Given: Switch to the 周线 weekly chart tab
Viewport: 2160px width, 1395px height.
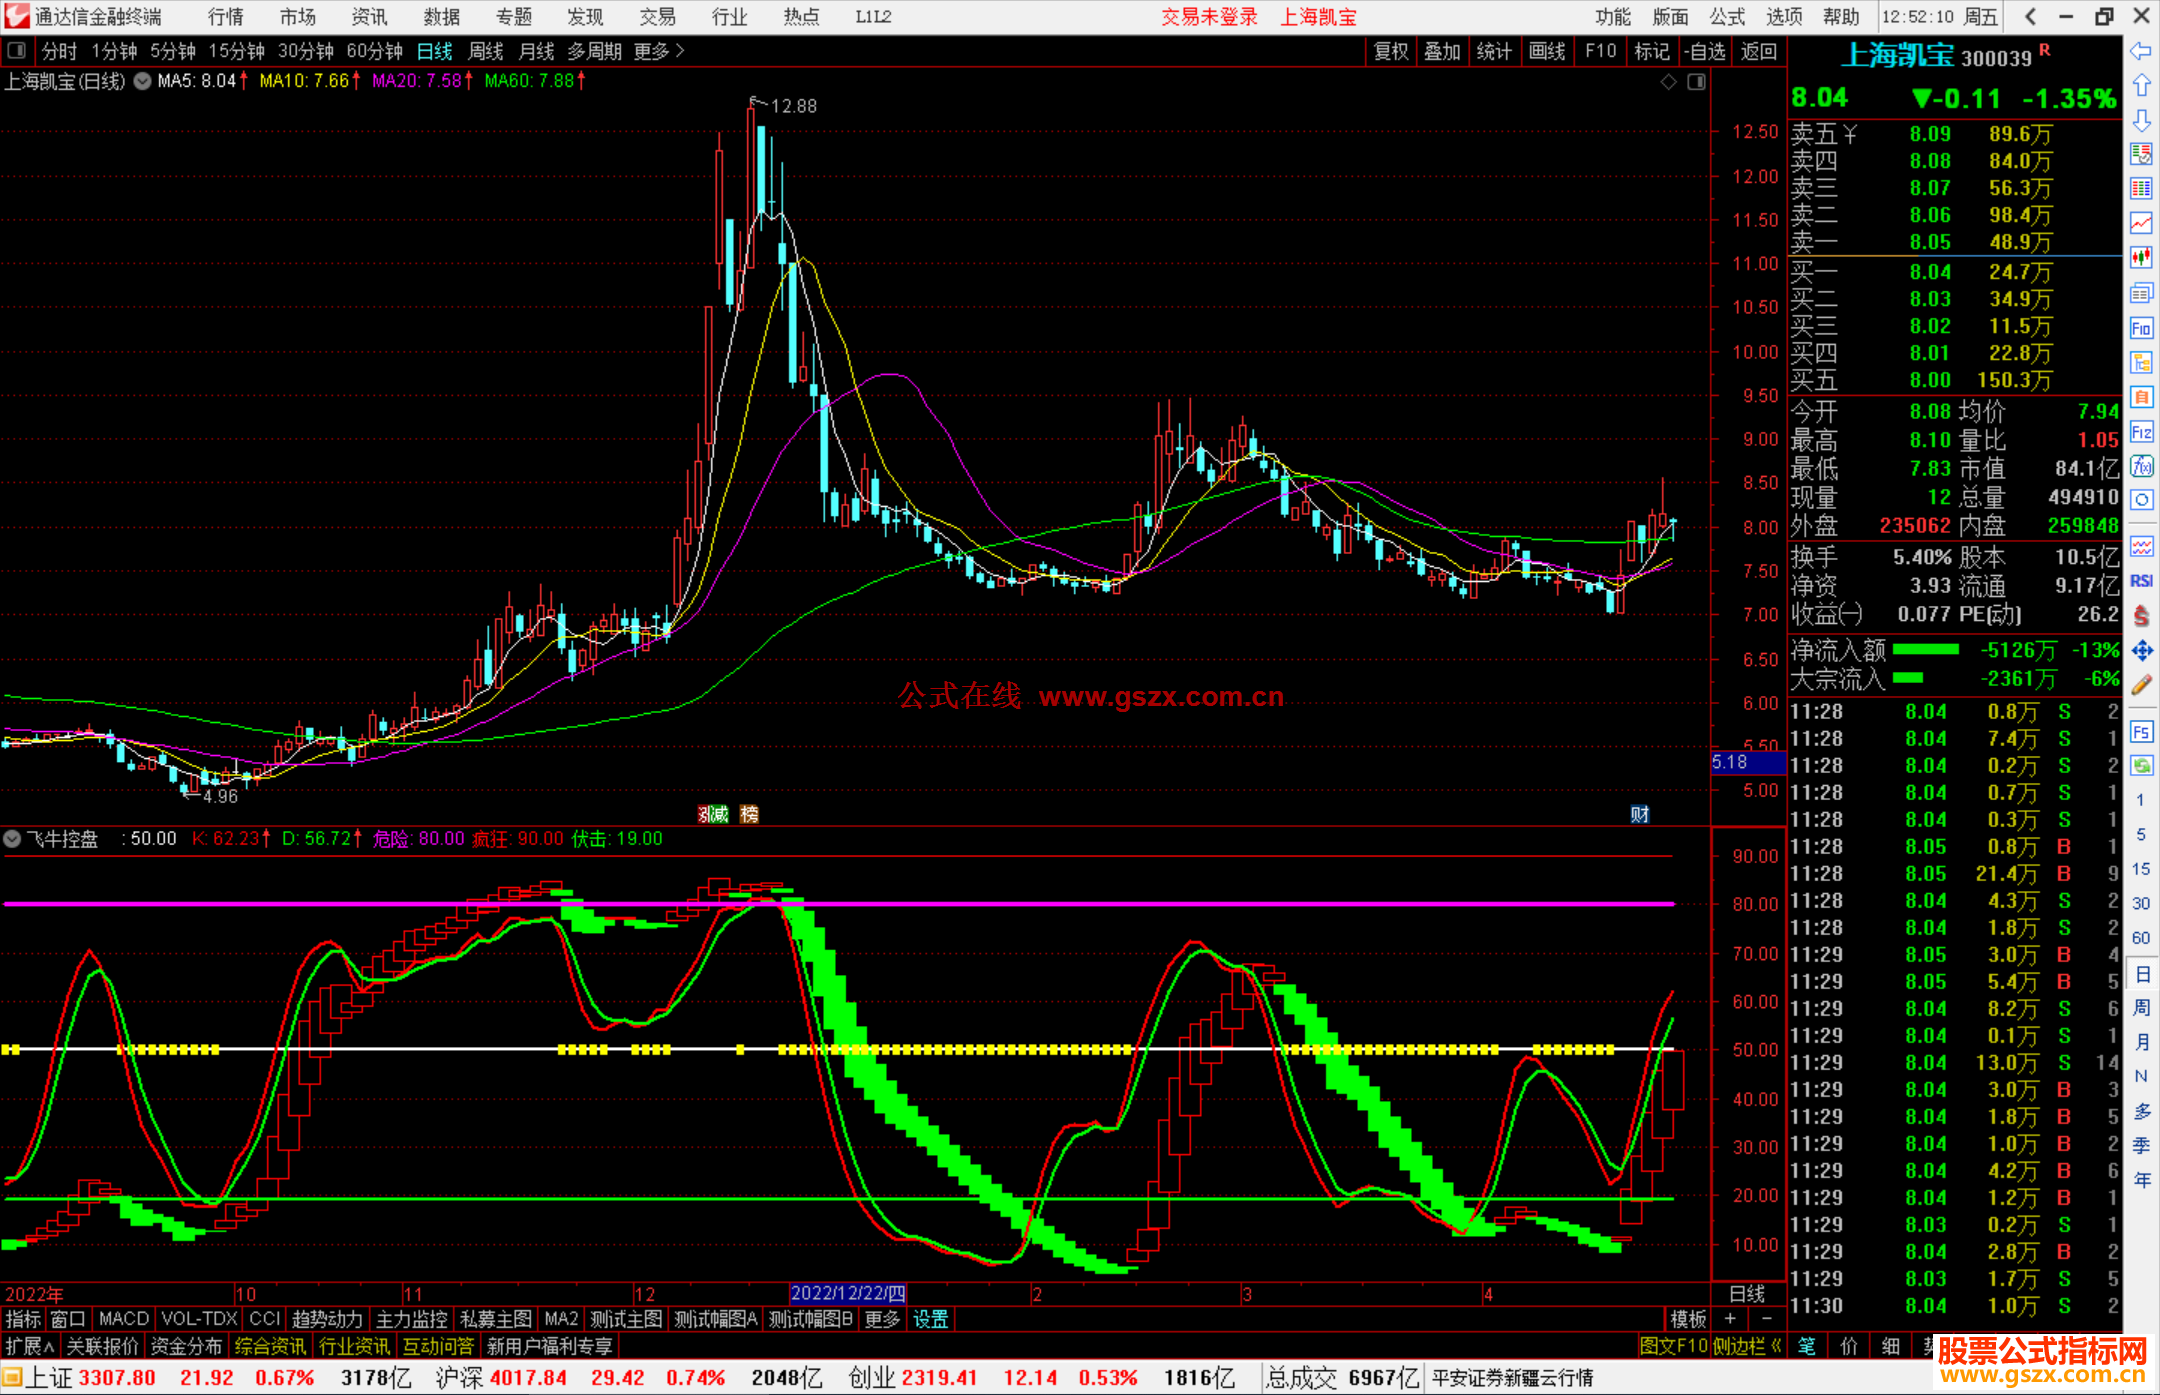Looking at the screenshot, I should 486,51.
